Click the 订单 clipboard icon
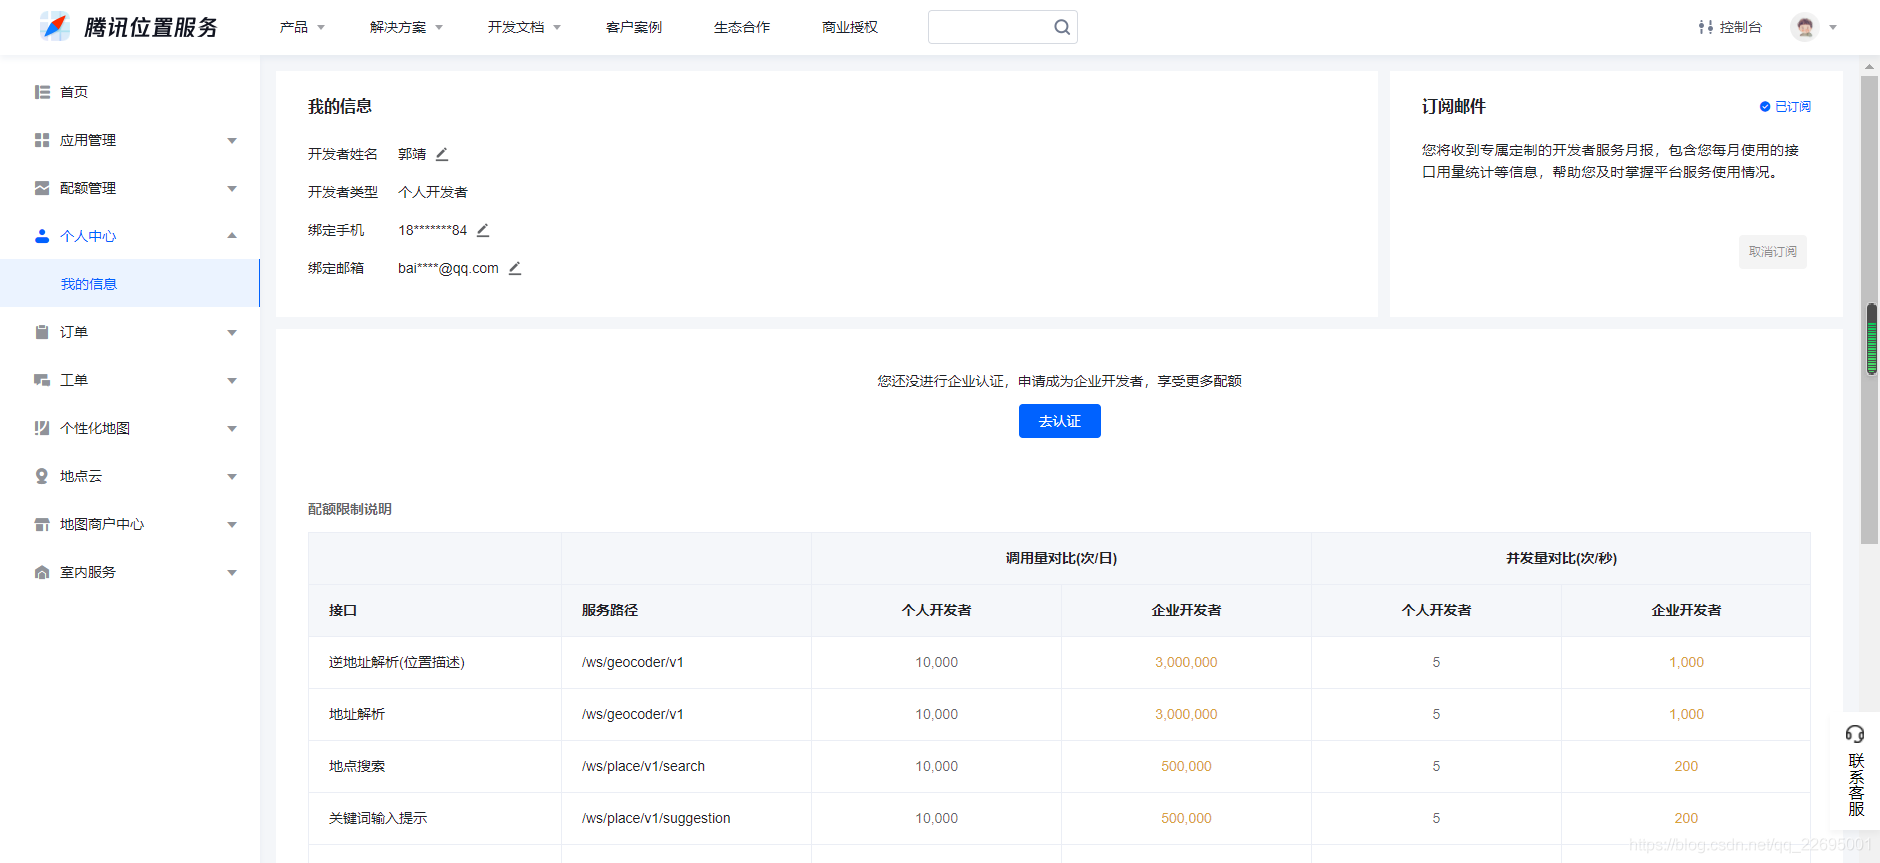 click(42, 332)
